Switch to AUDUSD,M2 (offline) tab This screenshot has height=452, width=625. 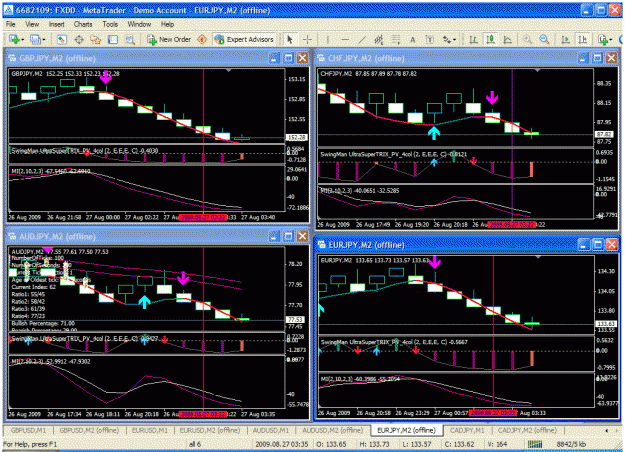pyautogui.click(x=332, y=430)
